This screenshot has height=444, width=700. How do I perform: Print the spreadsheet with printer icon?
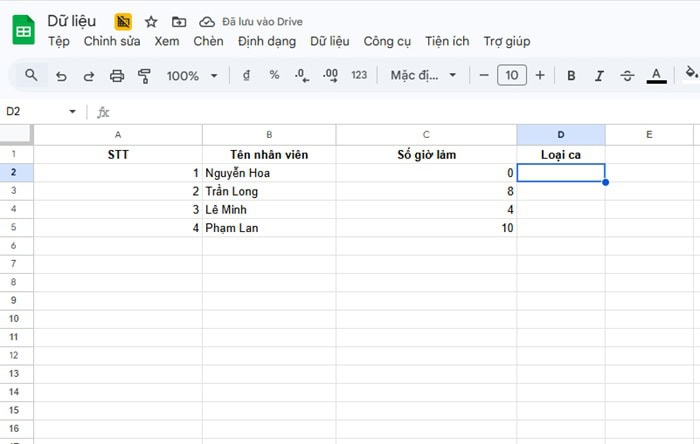(117, 75)
